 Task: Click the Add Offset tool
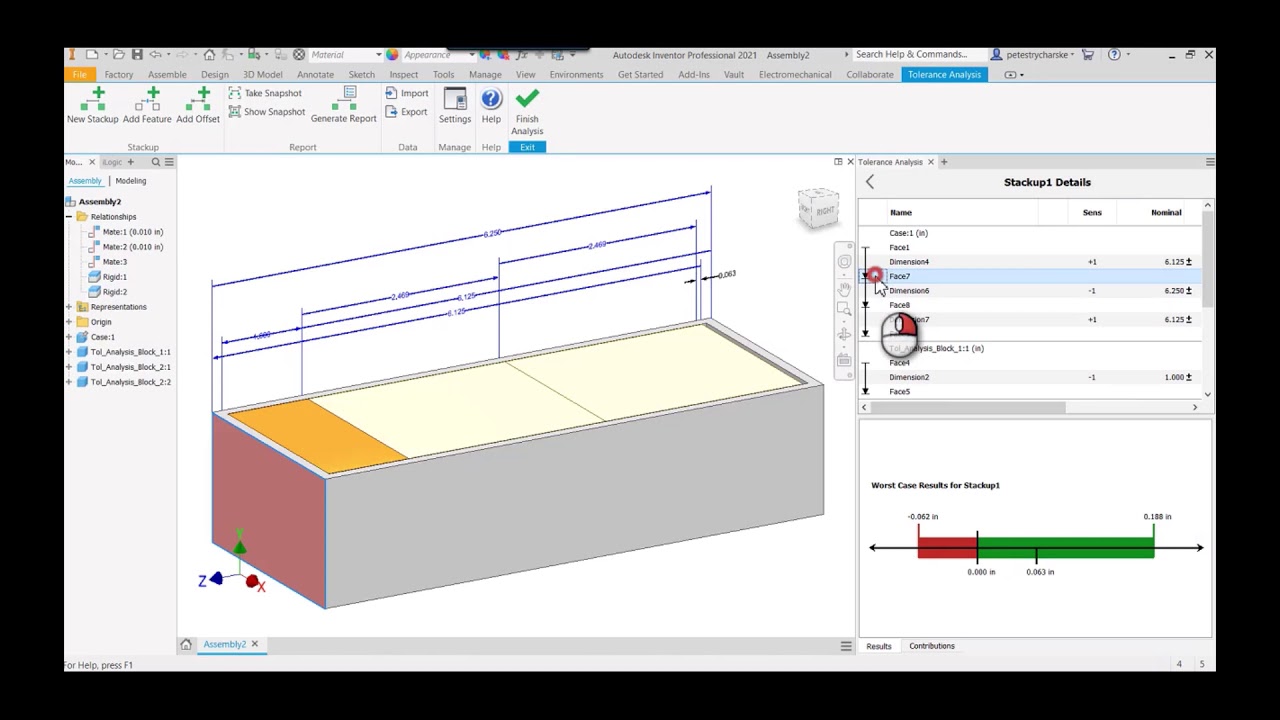coord(198,106)
